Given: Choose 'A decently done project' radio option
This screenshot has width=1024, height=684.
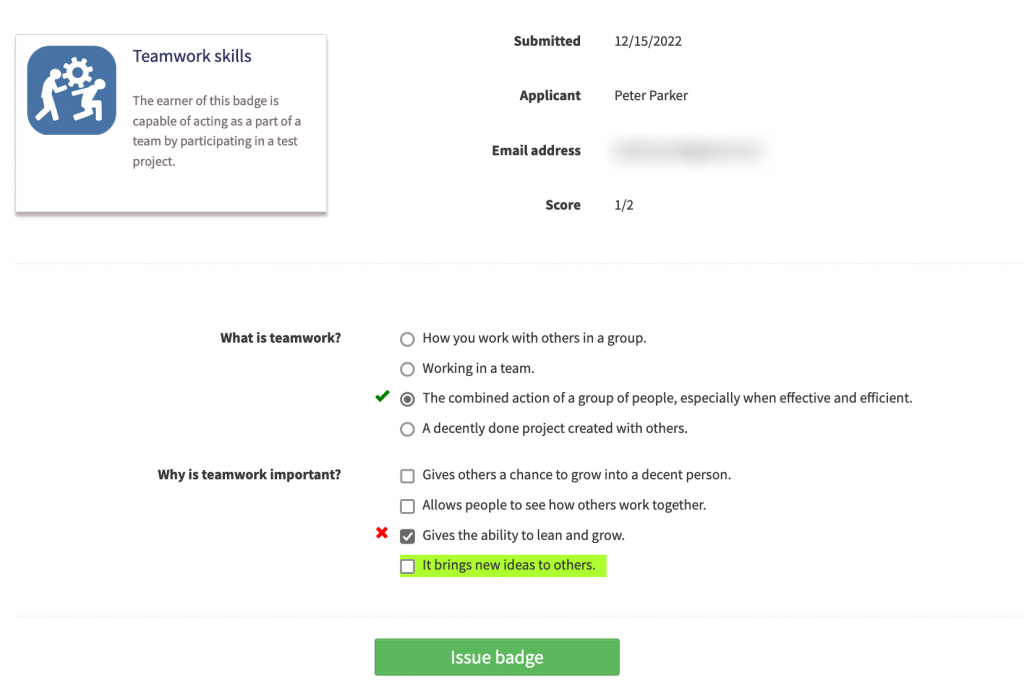Looking at the screenshot, I should coord(407,429).
